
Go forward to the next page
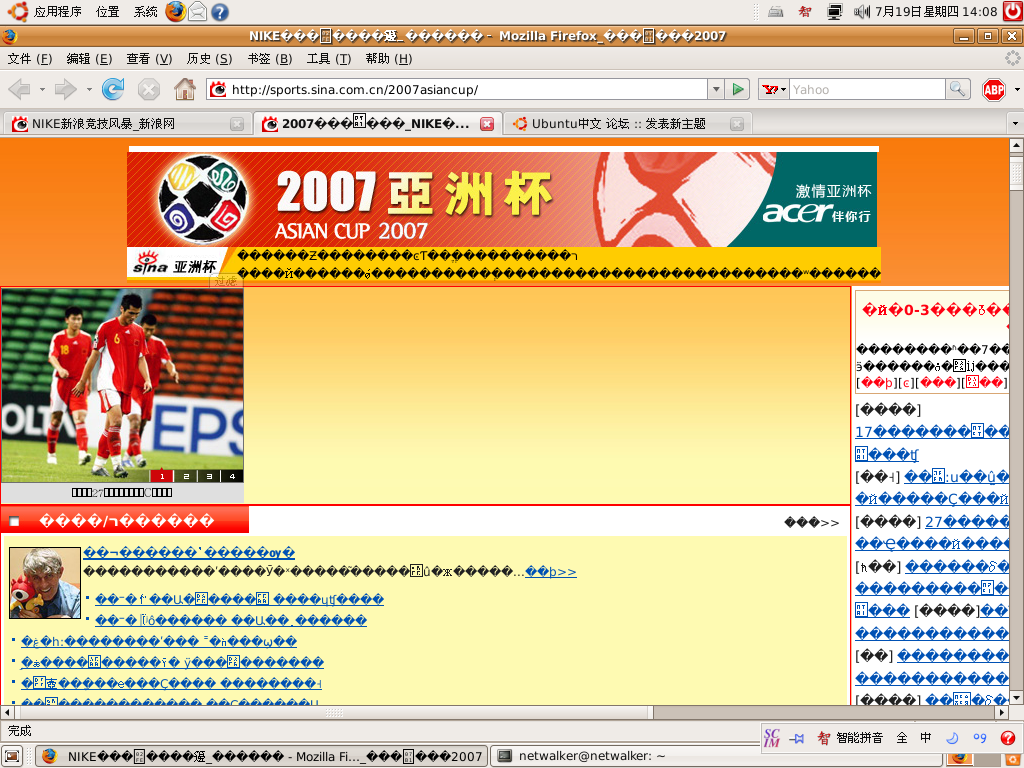coord(65,89)
